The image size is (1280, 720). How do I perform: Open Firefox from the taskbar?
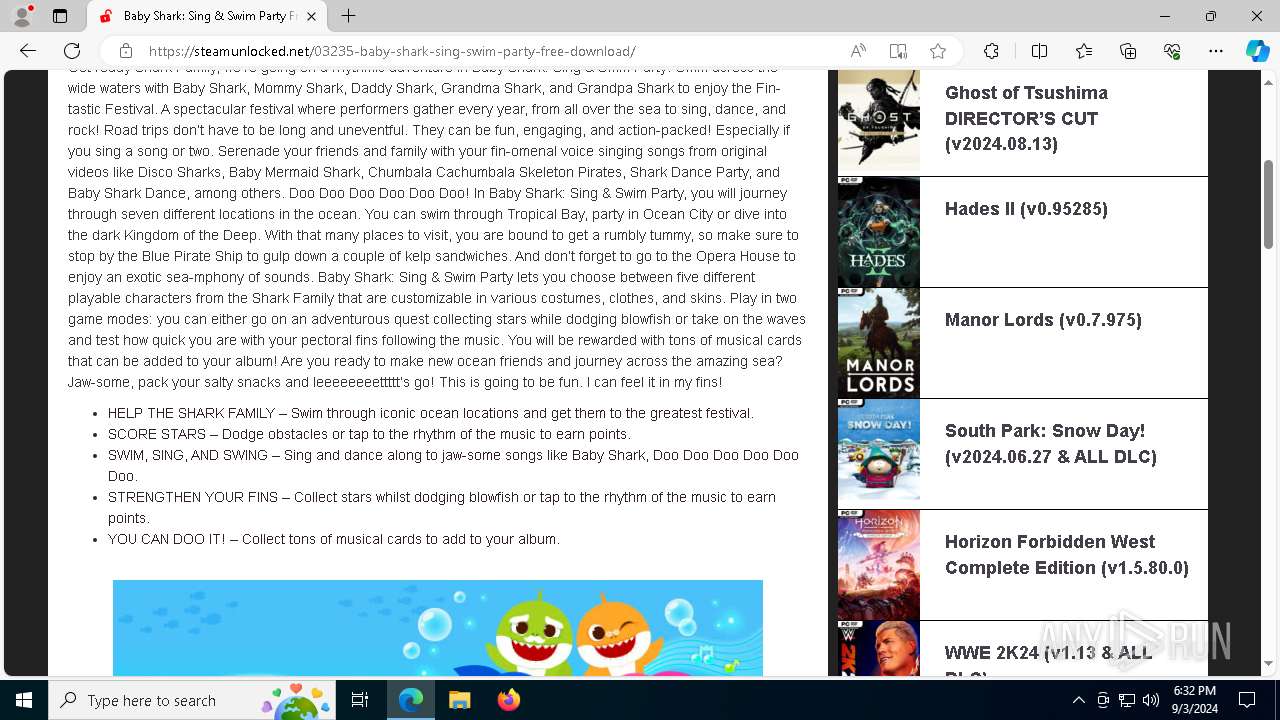point(508,700)
